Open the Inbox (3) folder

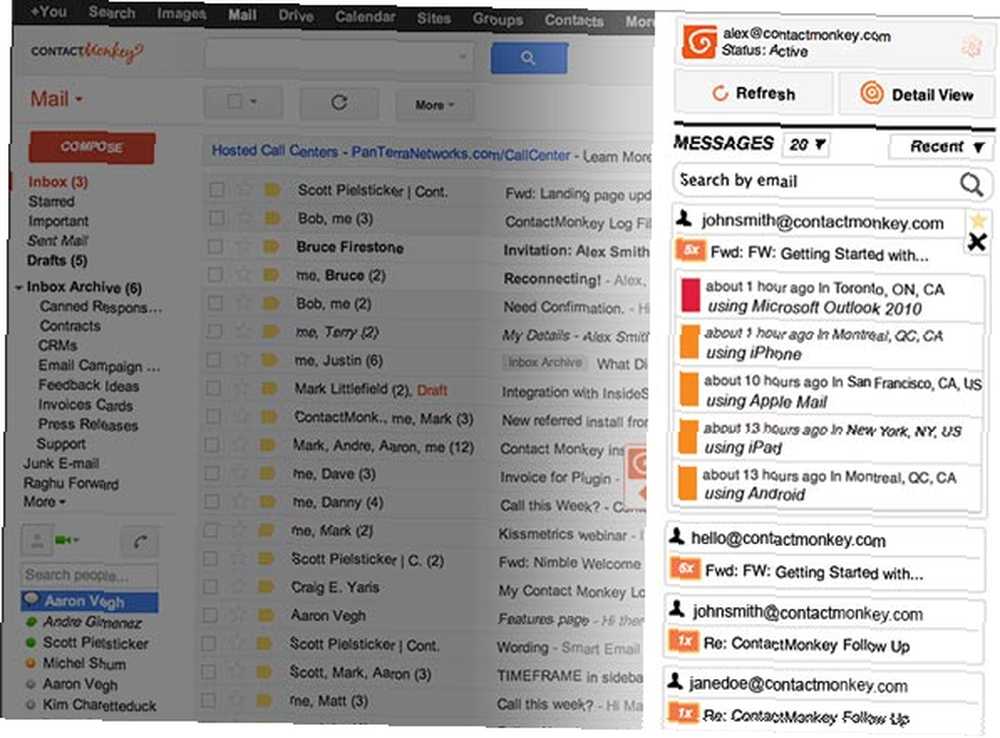(x=58, y=182)
